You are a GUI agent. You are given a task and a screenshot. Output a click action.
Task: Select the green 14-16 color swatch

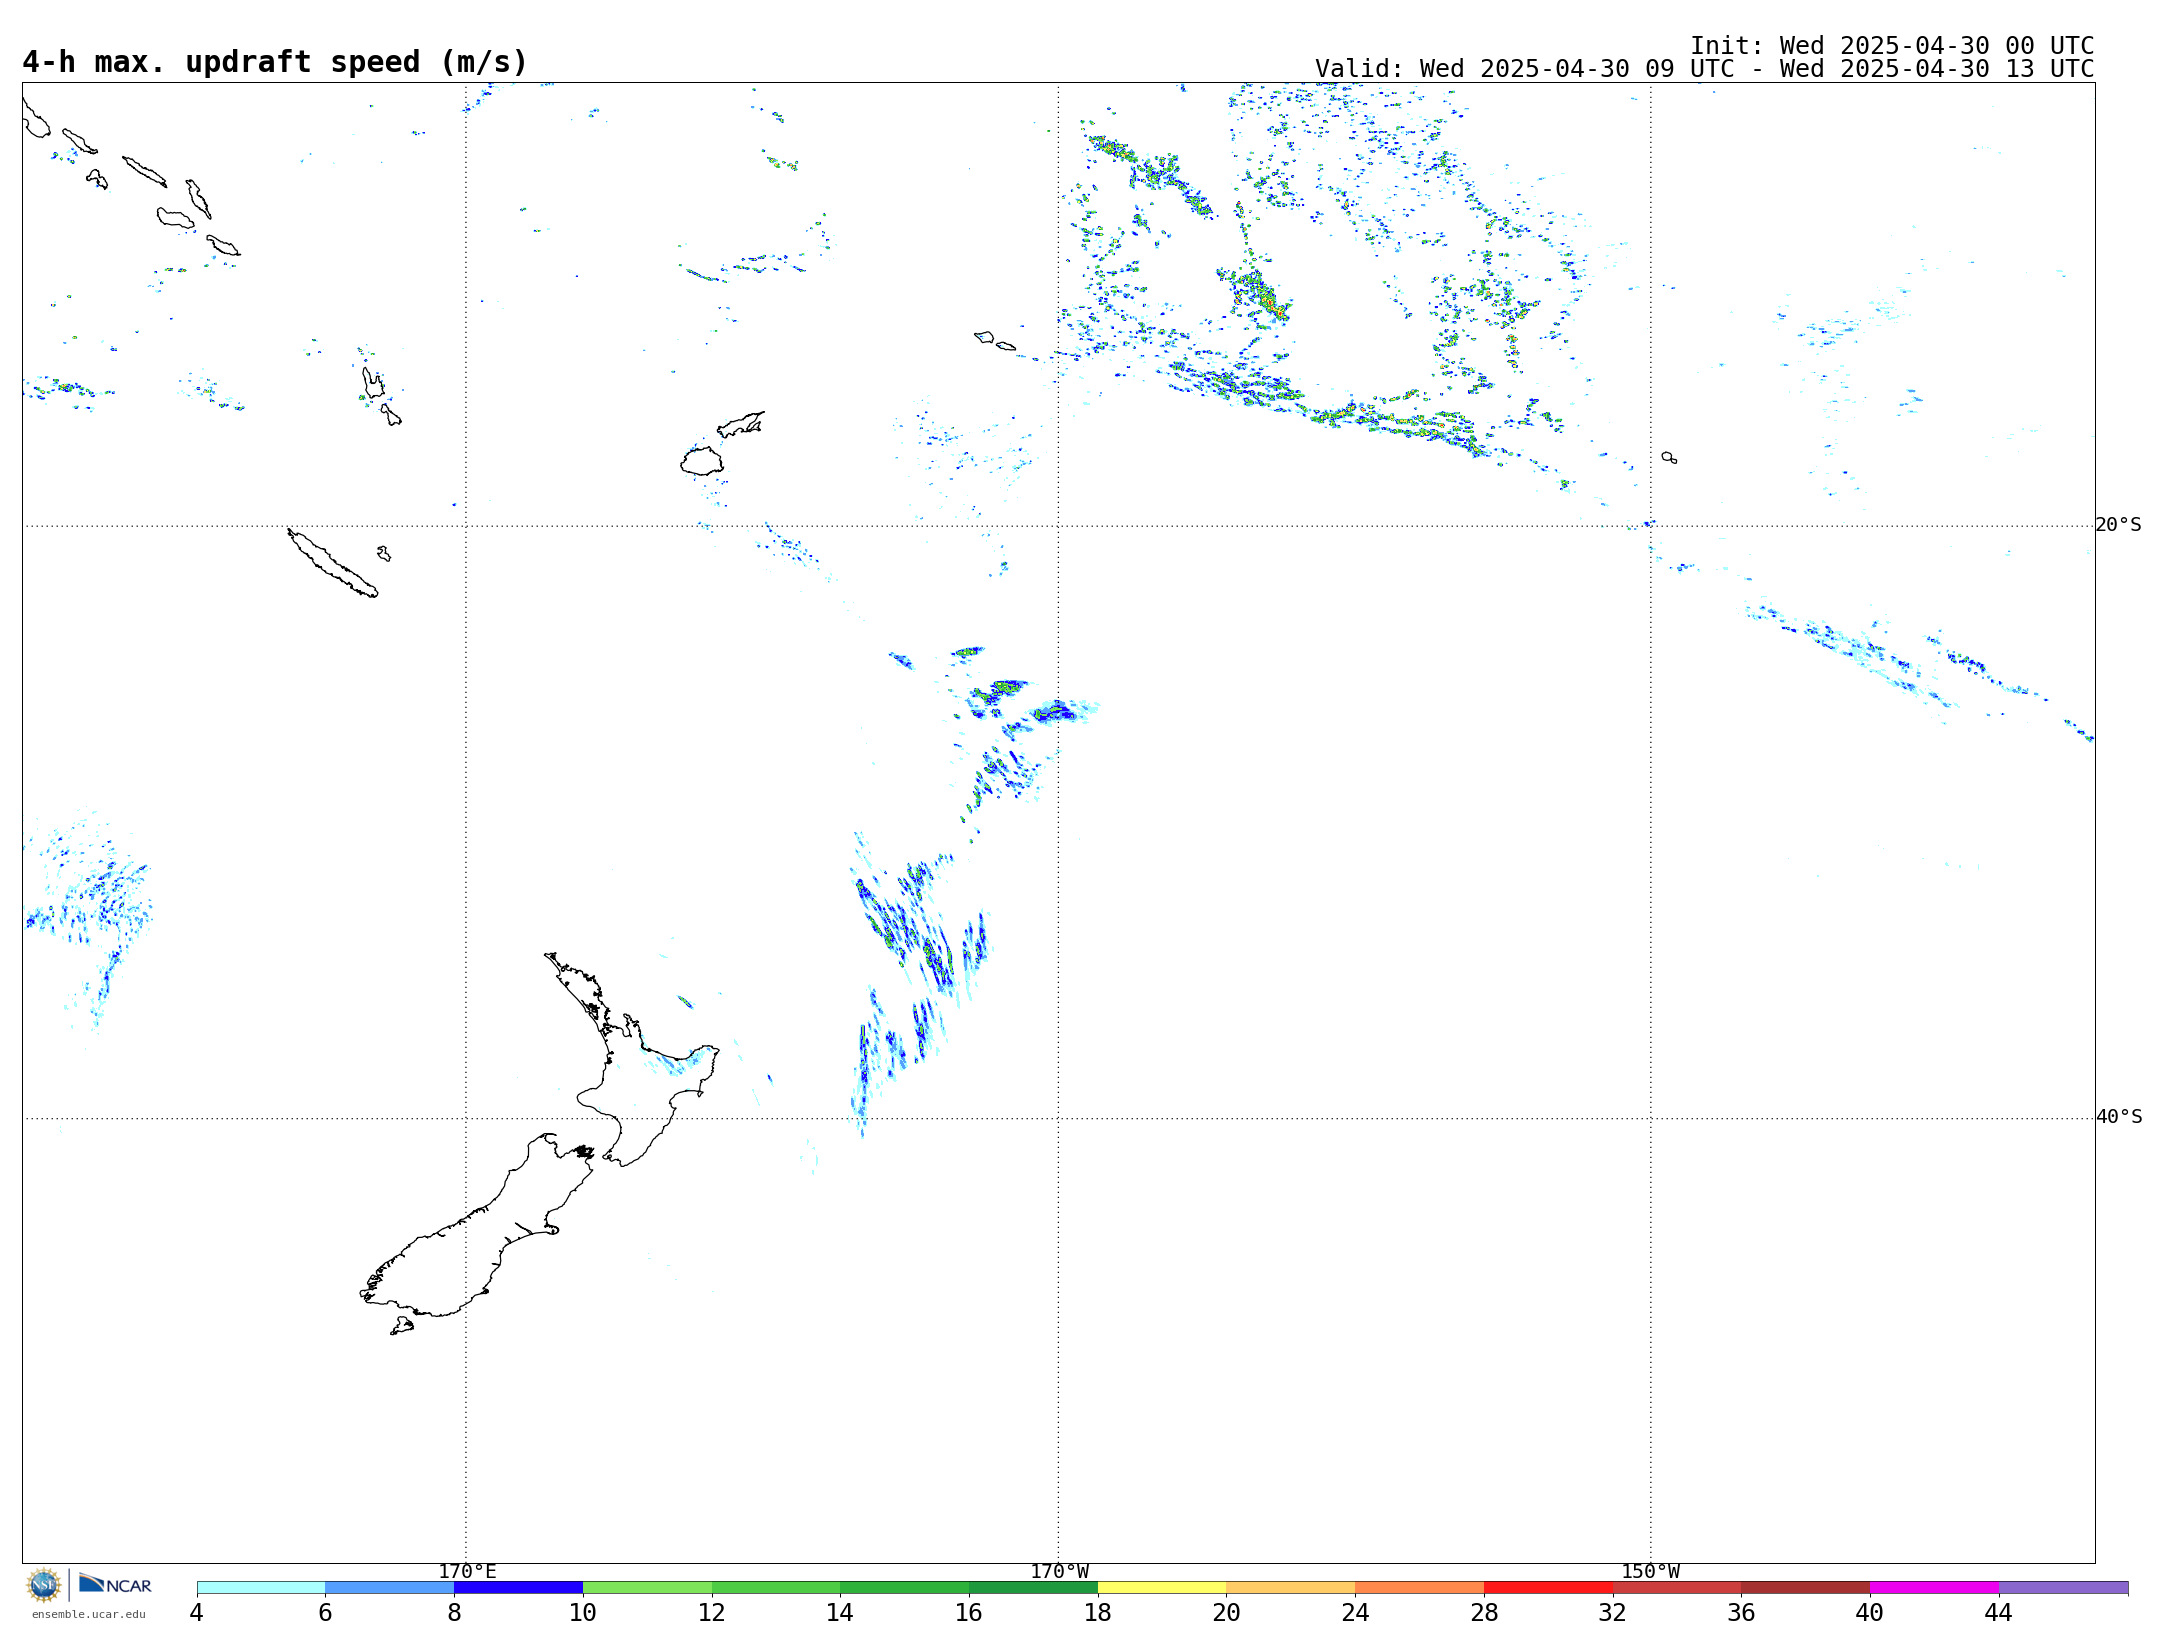905,1588
